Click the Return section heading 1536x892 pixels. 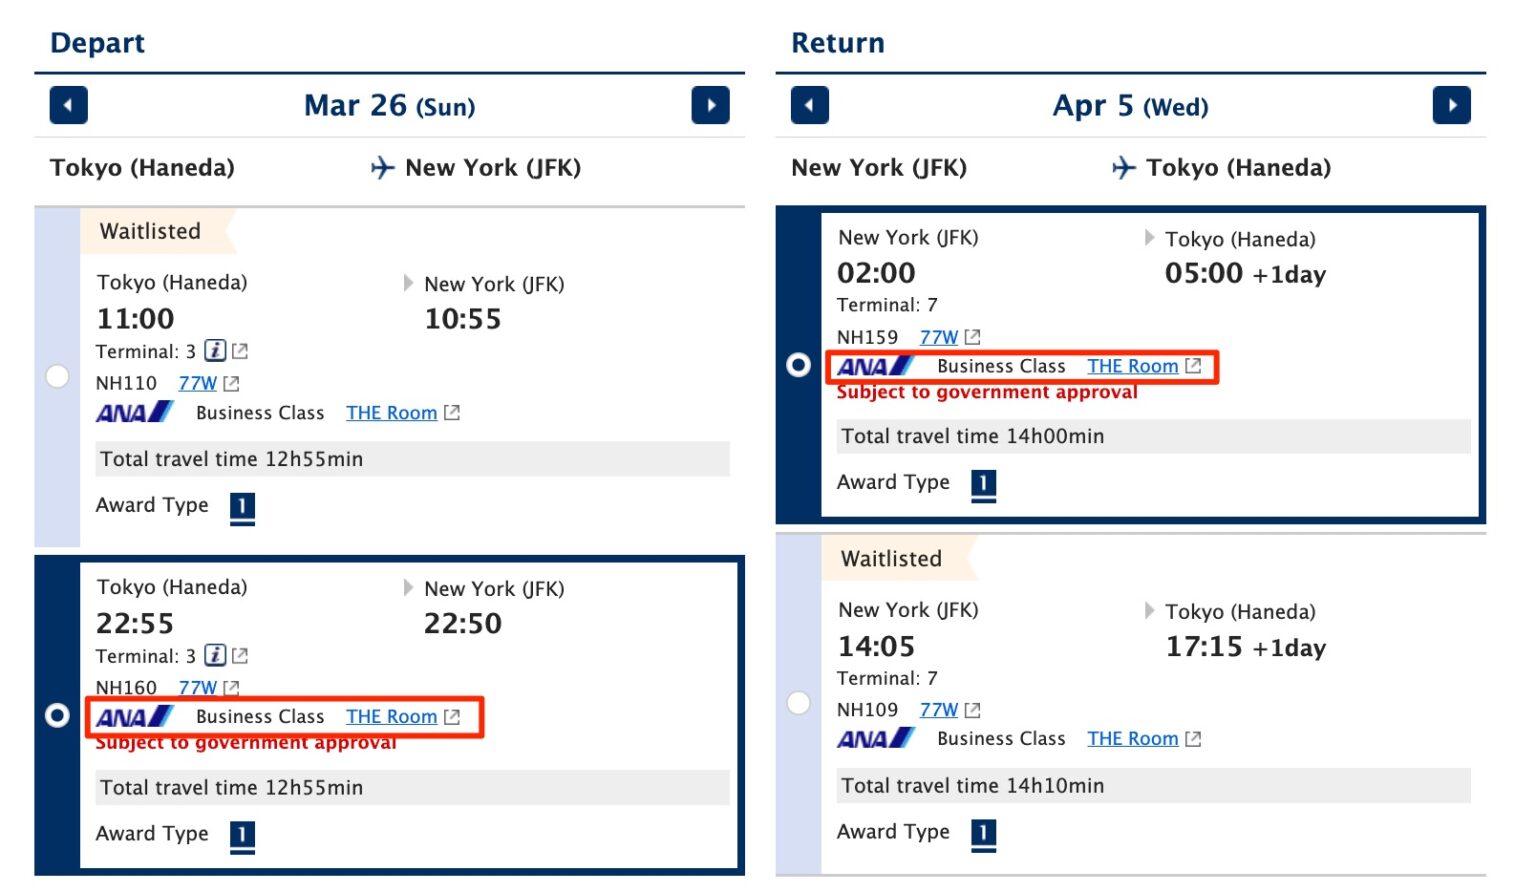click(837, 42)
